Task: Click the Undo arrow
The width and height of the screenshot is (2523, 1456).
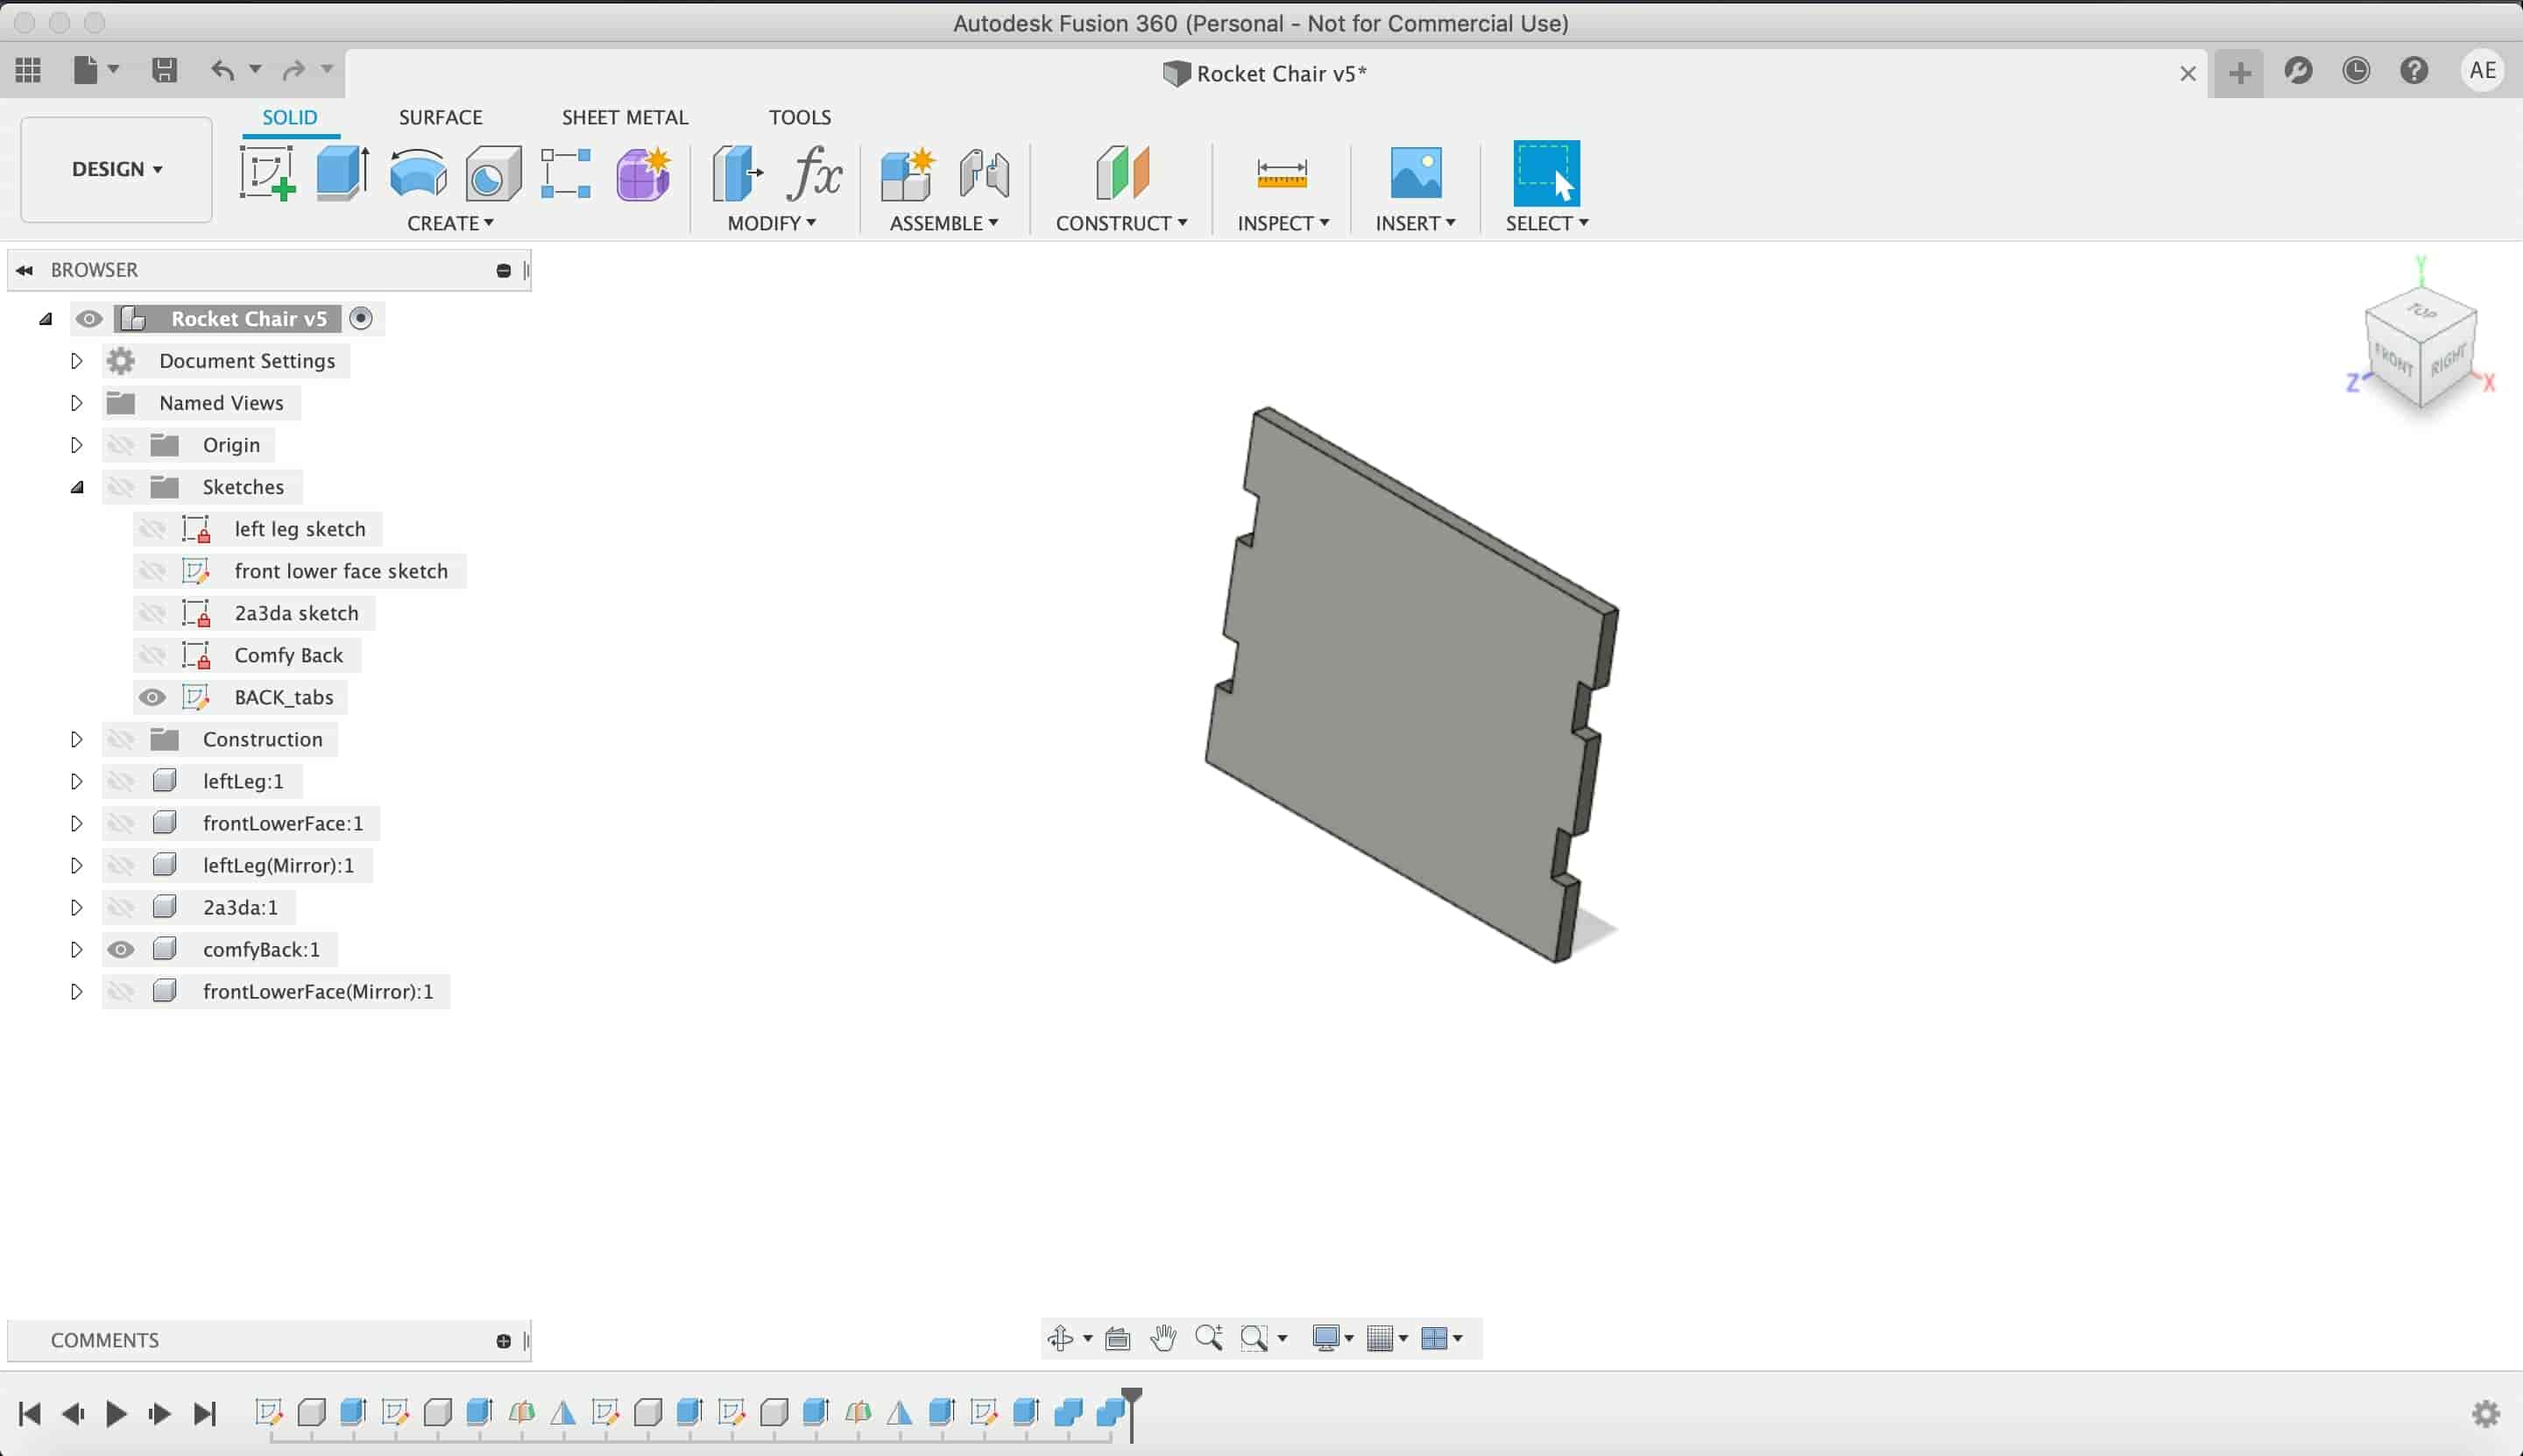Action: pos(223,70)
